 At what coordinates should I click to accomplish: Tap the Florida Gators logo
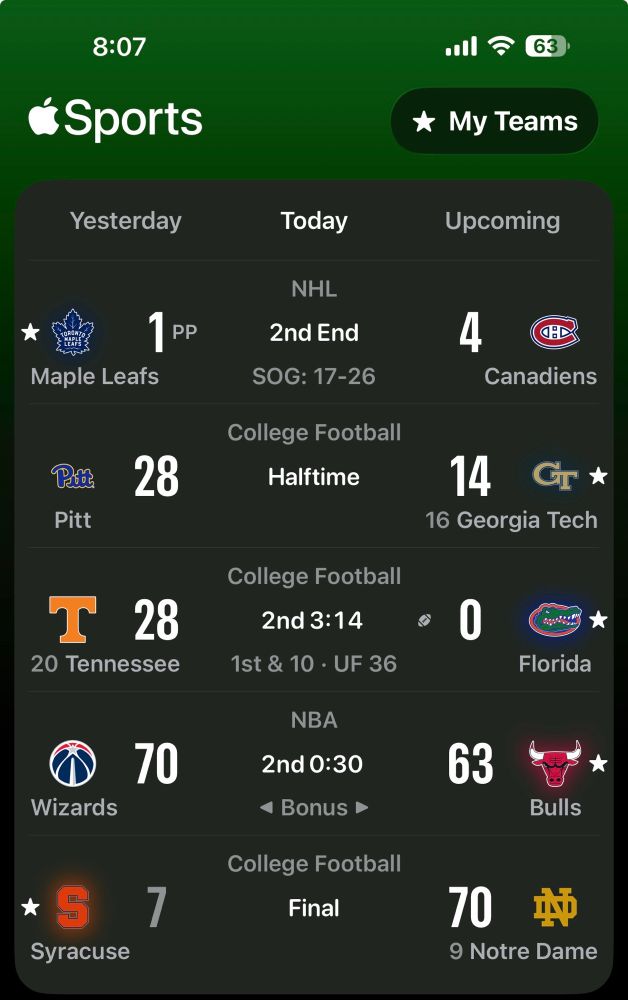(556, 620)
